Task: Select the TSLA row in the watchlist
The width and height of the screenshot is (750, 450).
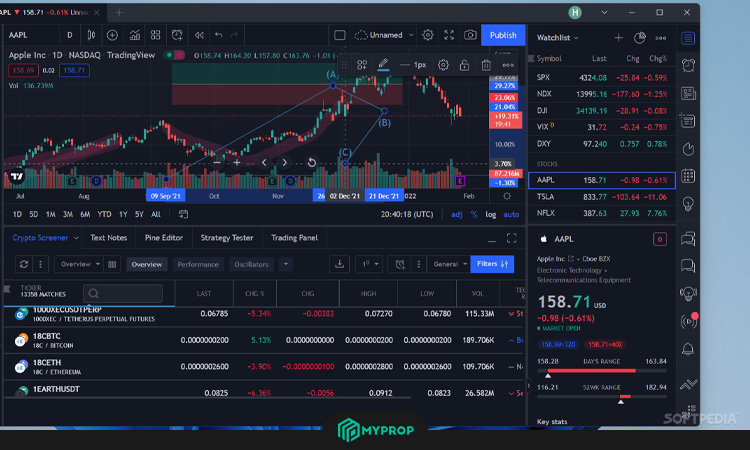Action: (602, 197)
